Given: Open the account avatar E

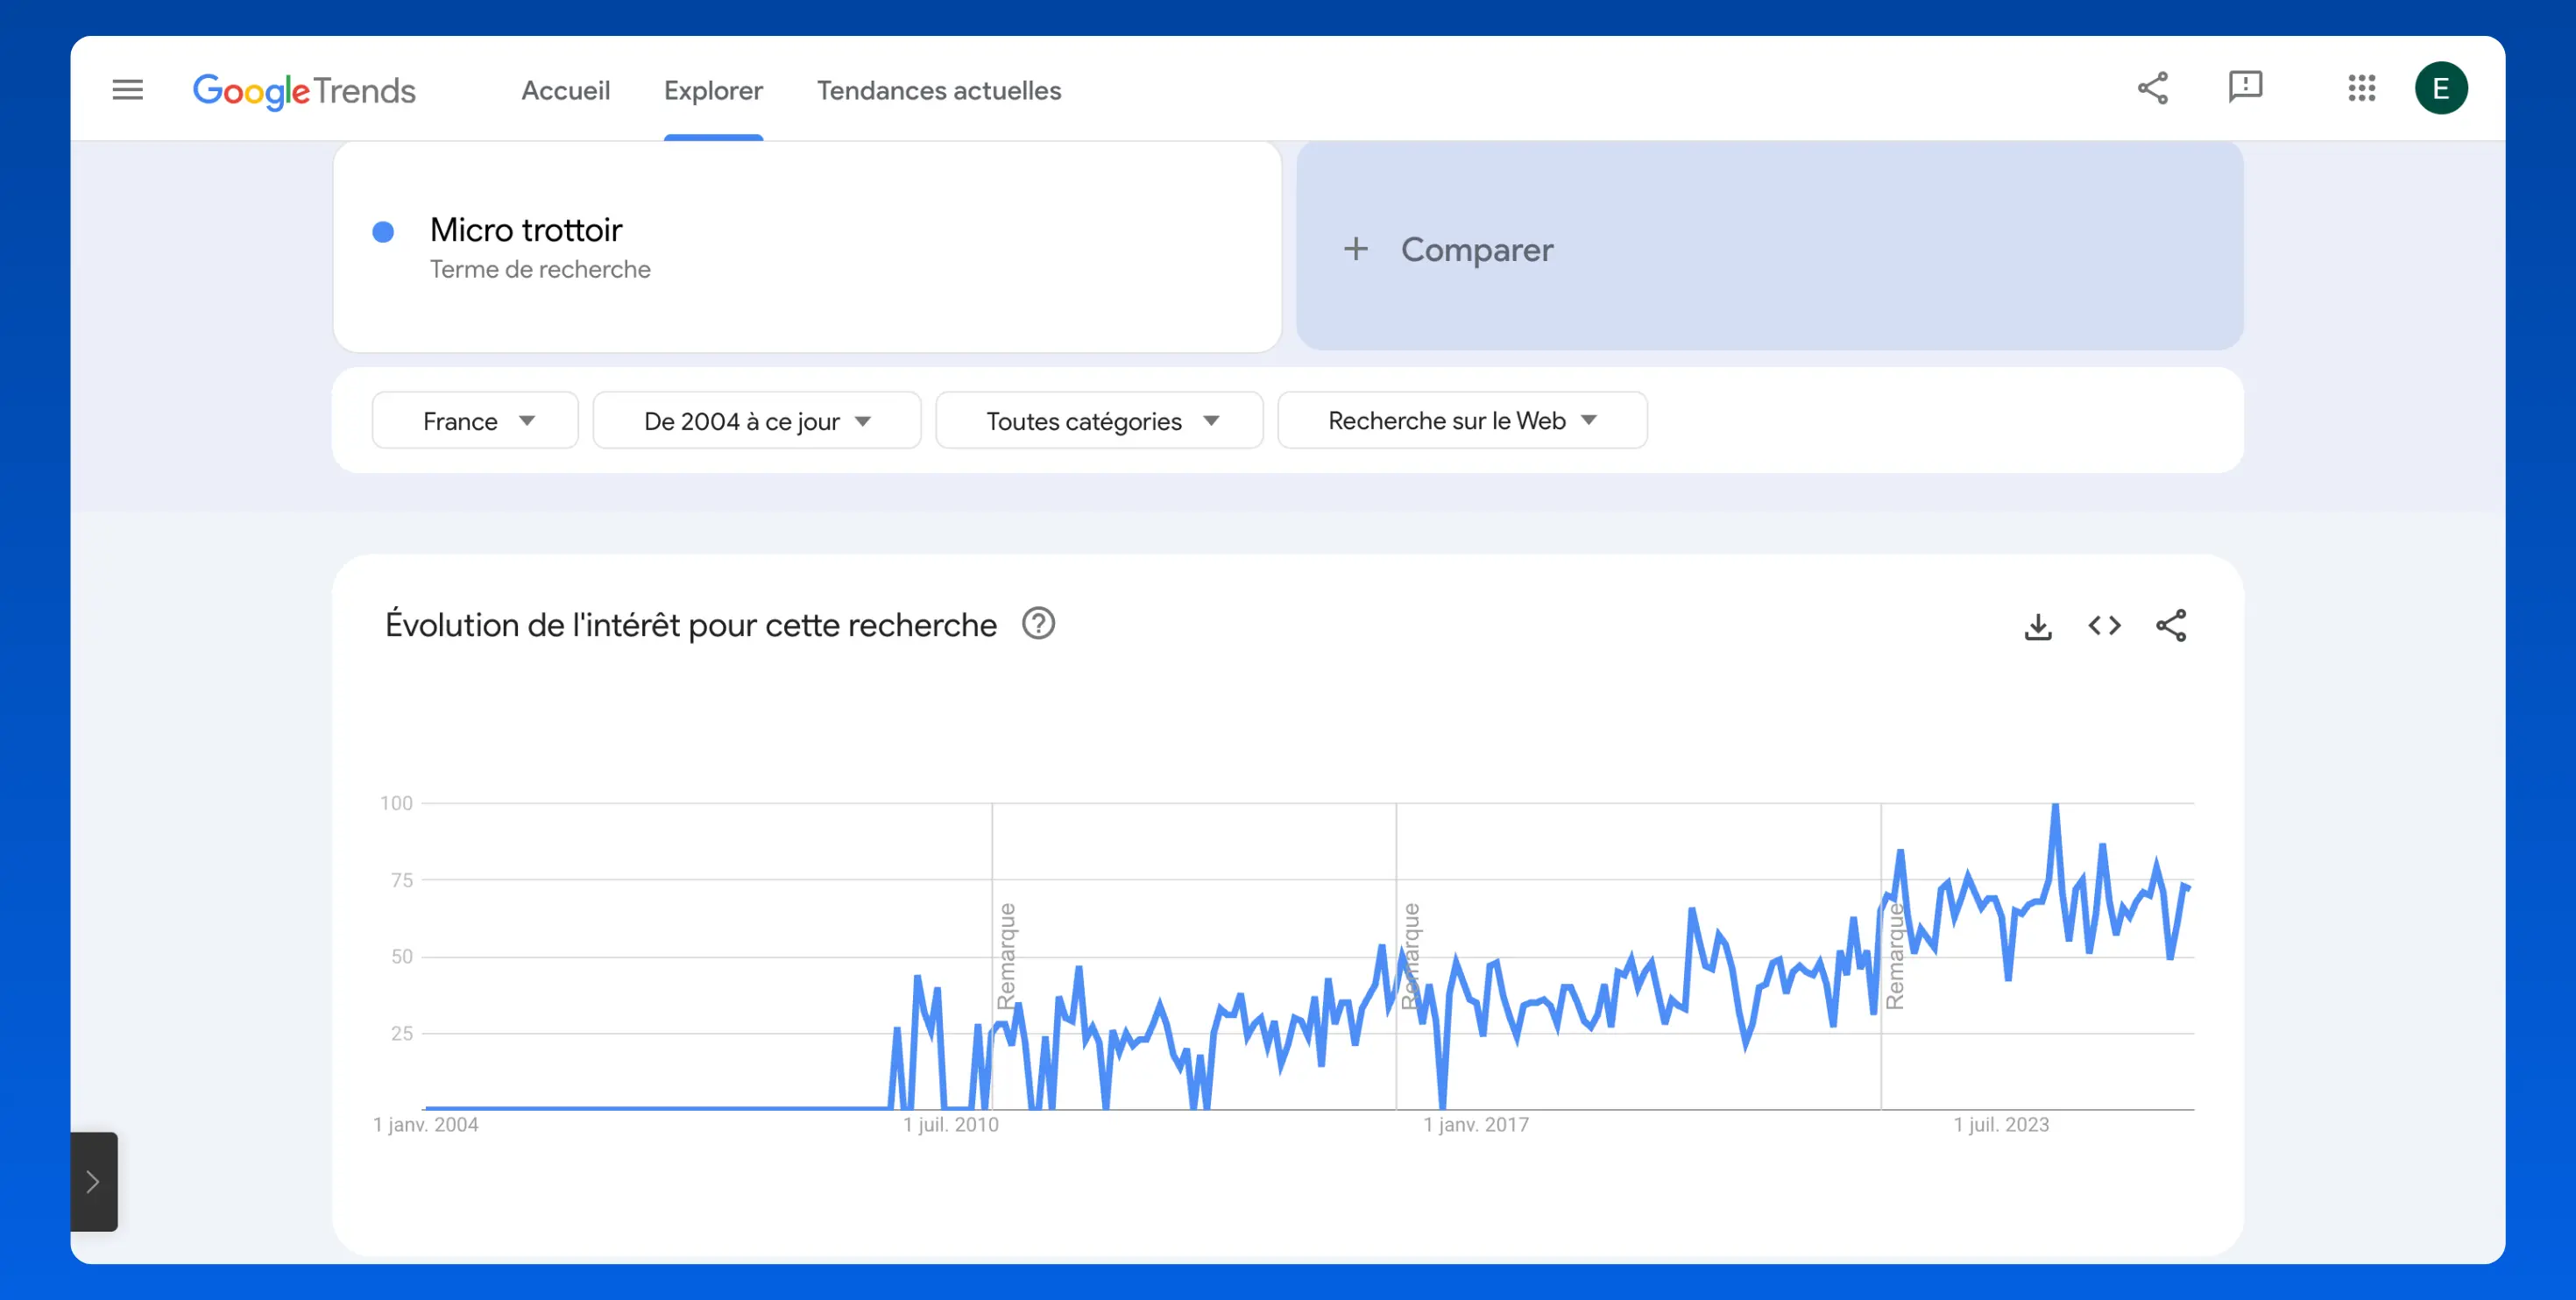Looking at the screenshot, I should tap(2440, 88).
